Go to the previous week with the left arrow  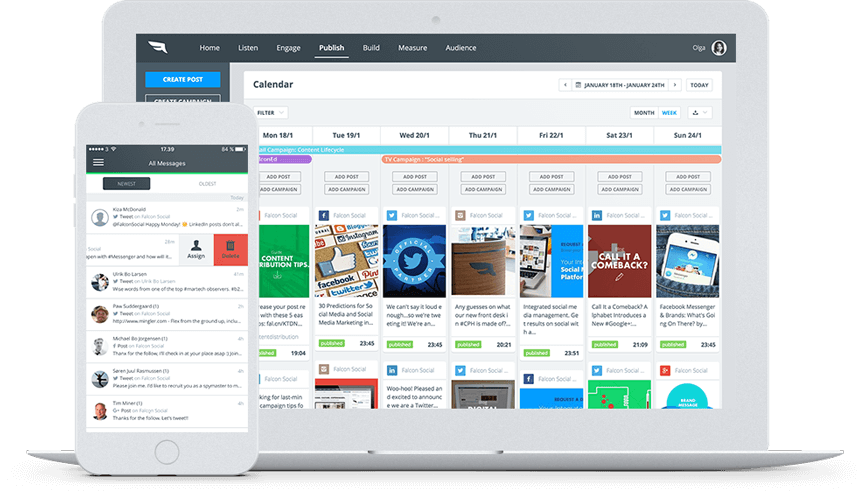pos(565,85)
